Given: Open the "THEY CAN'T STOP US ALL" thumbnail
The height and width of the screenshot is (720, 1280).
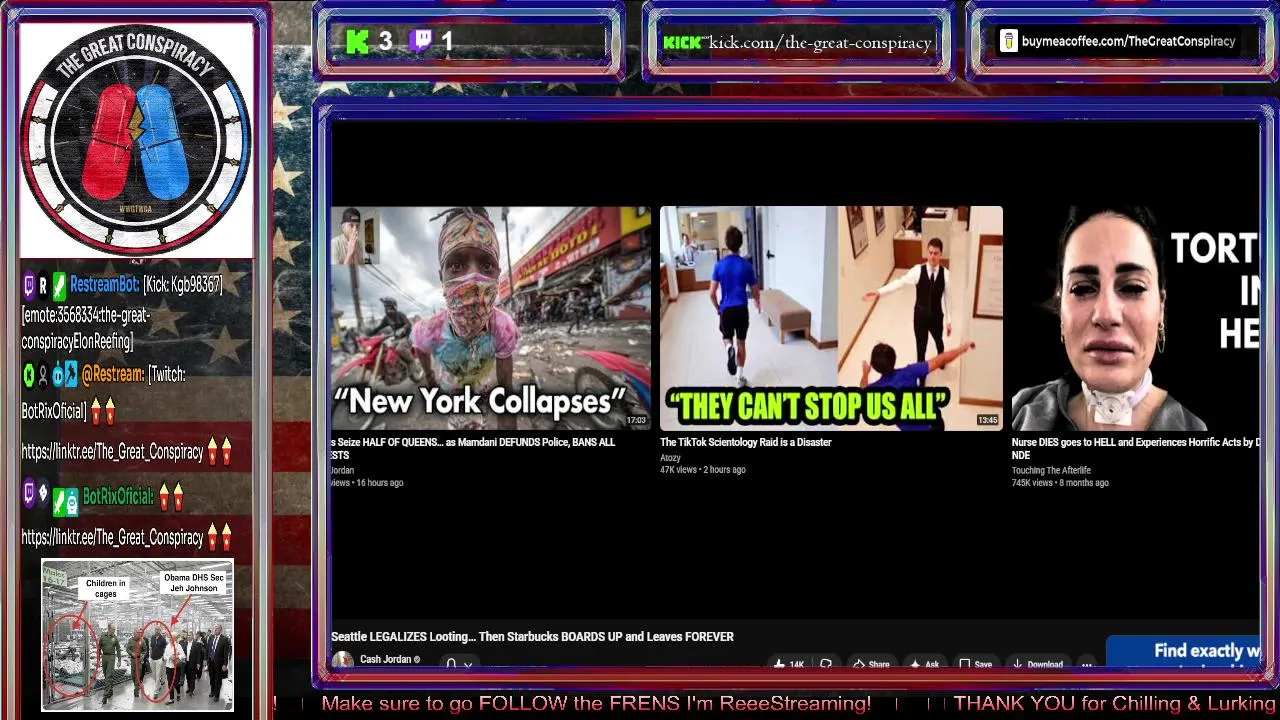Looking at the screenshot, I should pyautogui.click(x=831, y=318).
